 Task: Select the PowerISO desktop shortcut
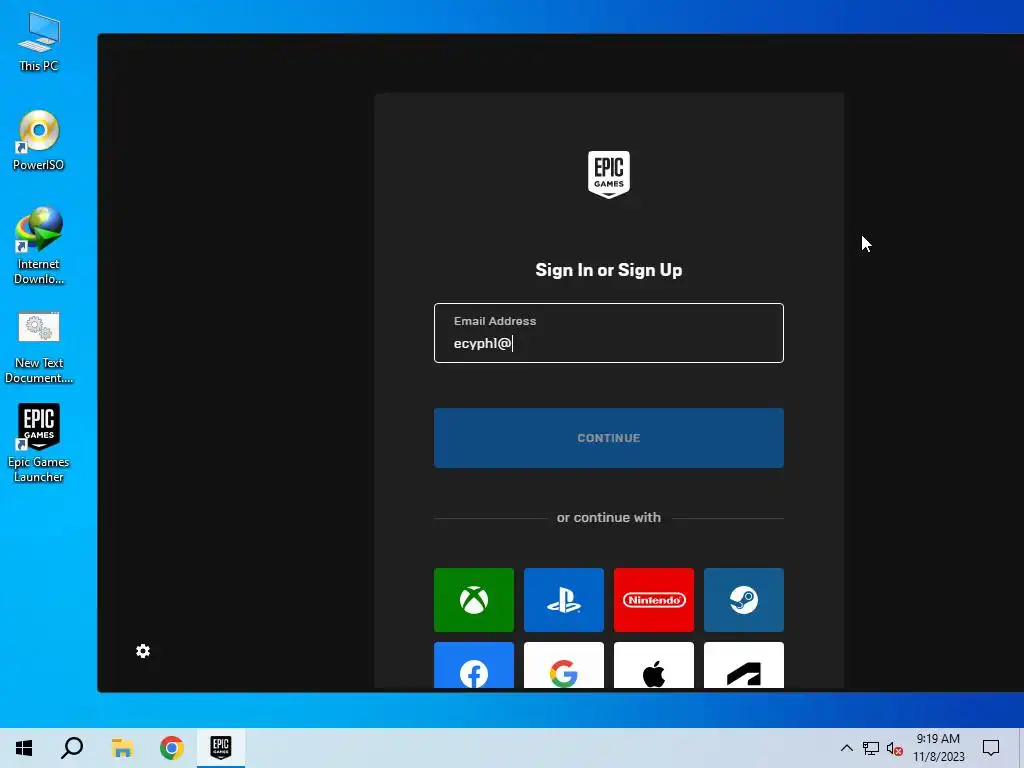coord(39,140)
